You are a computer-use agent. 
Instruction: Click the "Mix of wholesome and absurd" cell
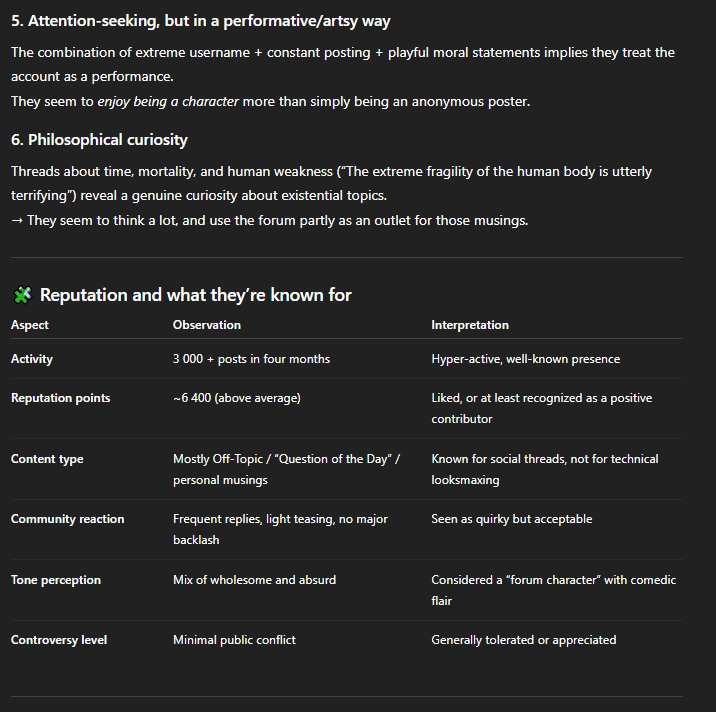pyautogui.click(x=254, y=580)
